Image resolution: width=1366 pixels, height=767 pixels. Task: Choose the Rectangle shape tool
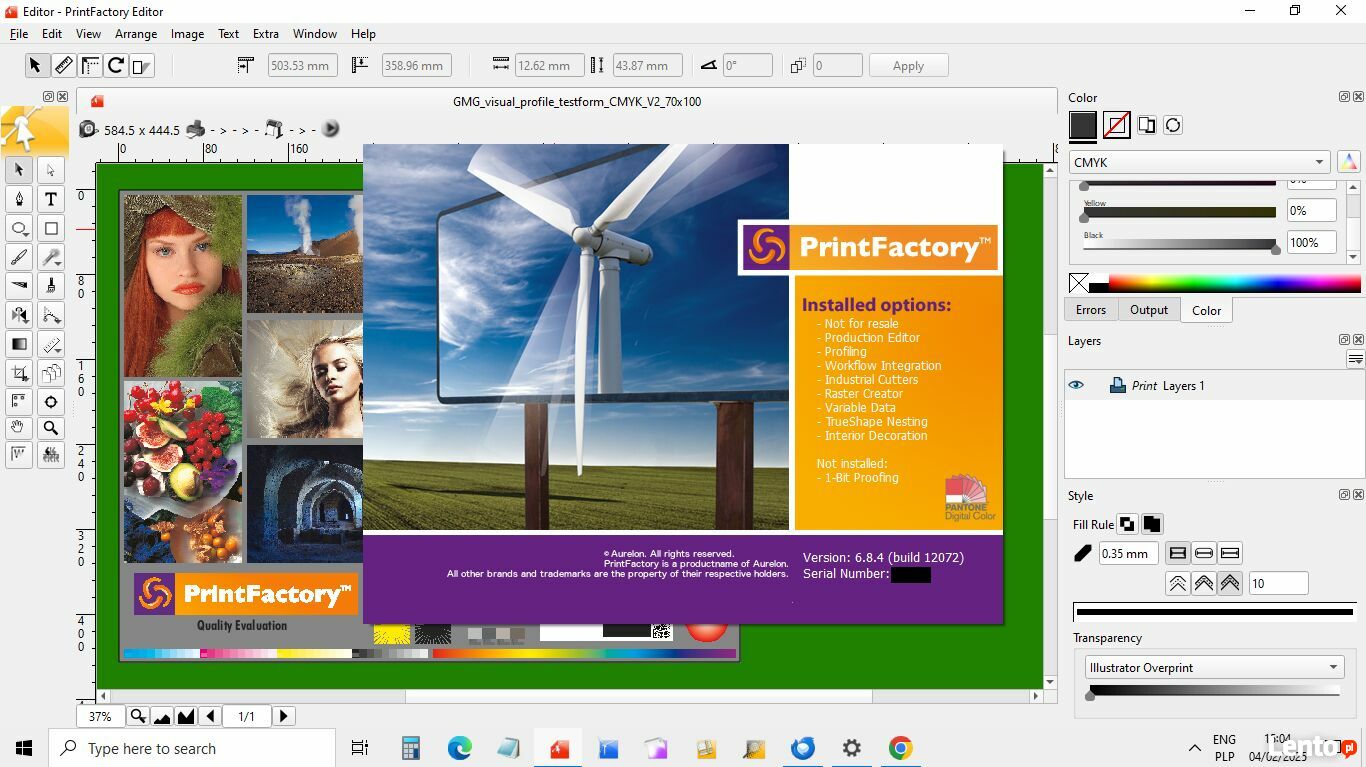click(x=51, y=228)
